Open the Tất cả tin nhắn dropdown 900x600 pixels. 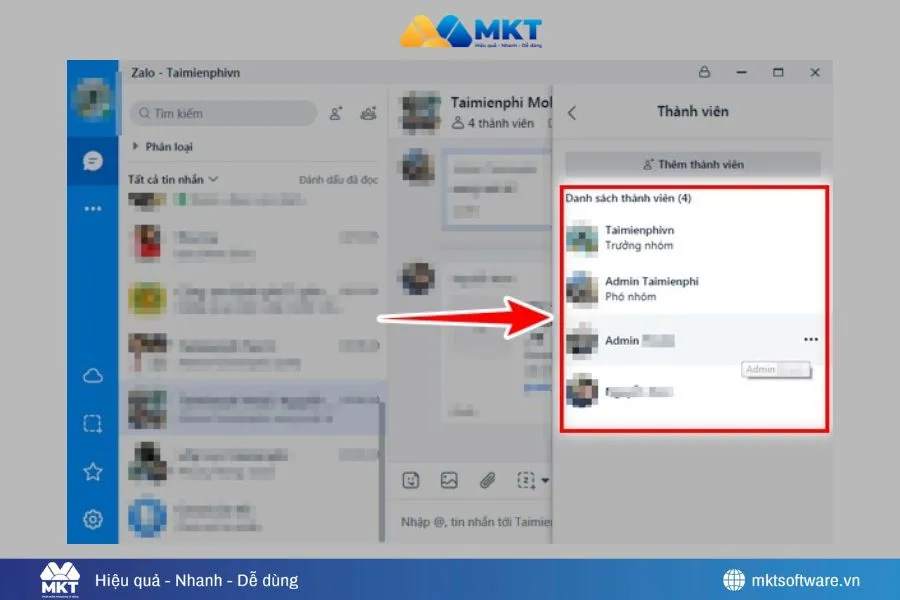click(173, 179)
